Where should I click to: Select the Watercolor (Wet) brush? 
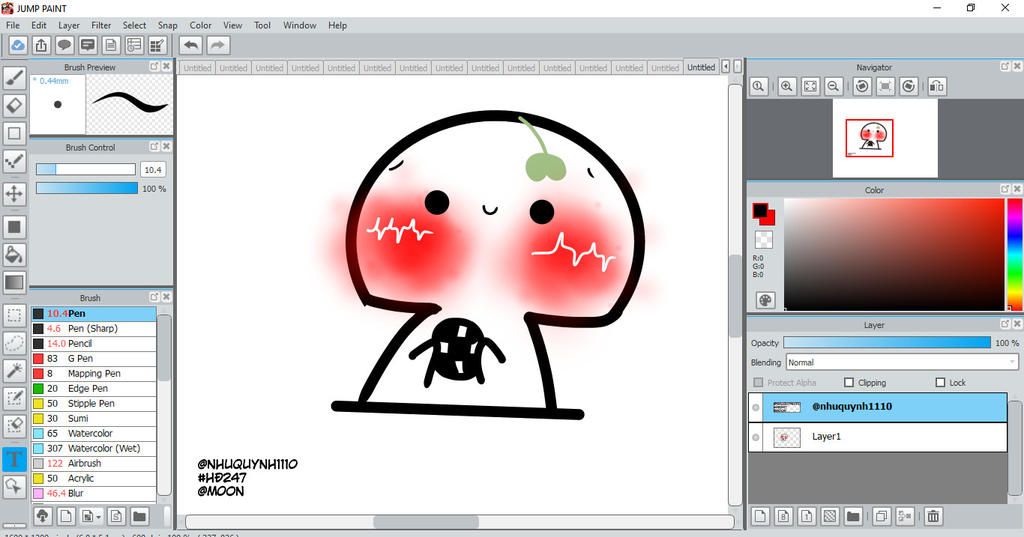coord(94,448)
